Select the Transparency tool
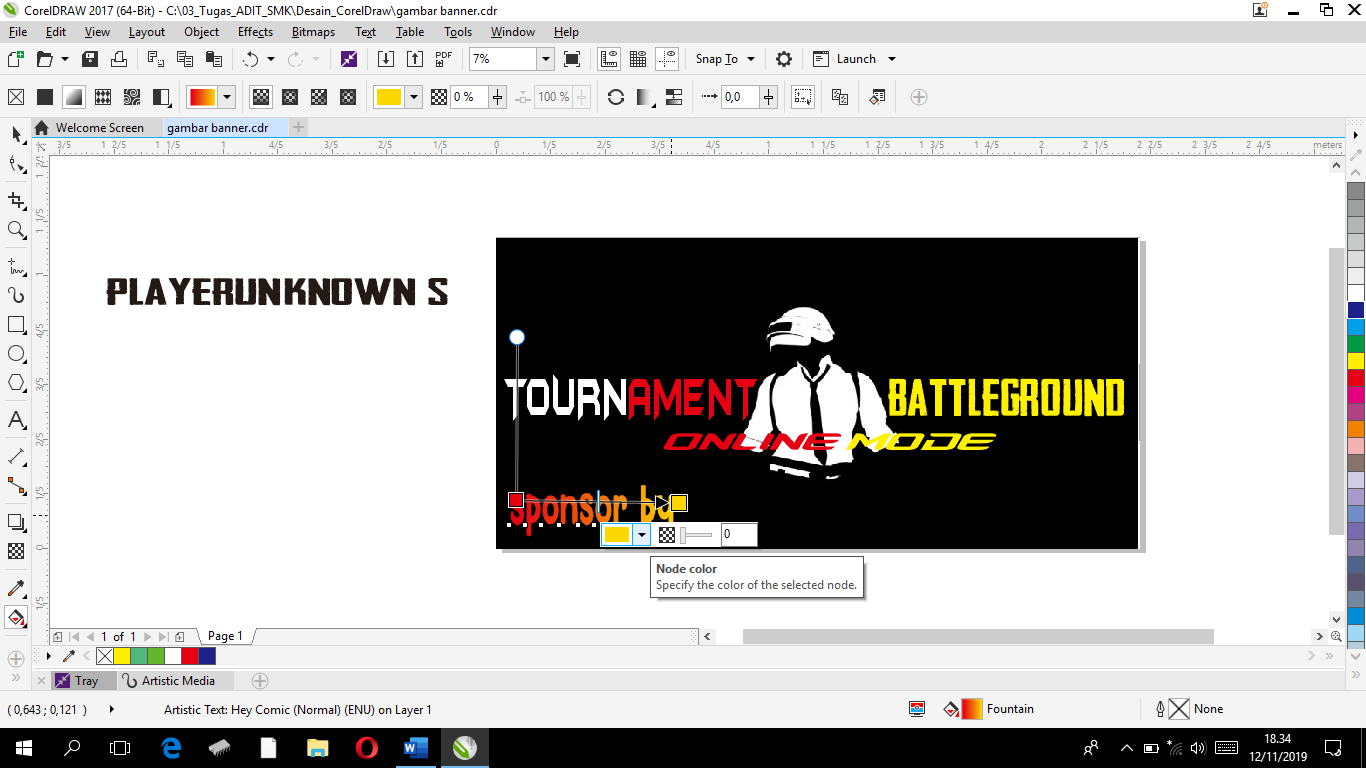Viewport: 1366px width, 768px height. pyautogui.click(x=16, y=551)
